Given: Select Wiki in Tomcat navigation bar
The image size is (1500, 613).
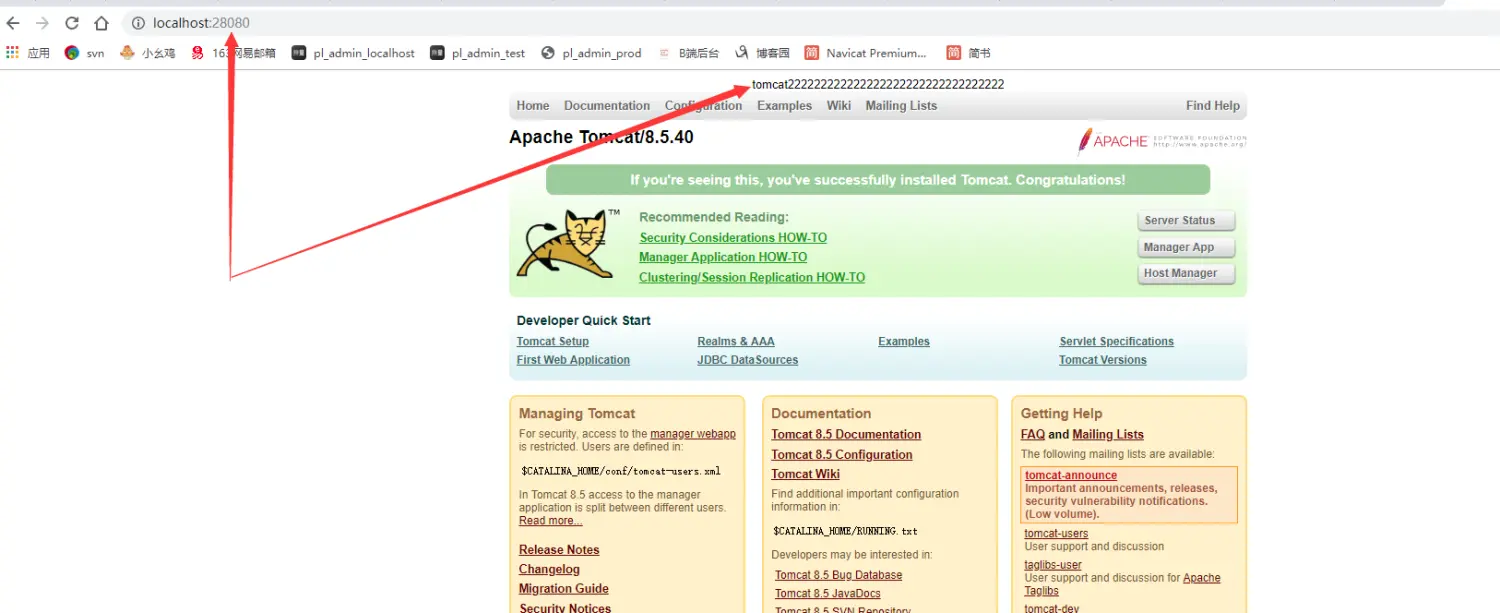Looking at the screenshot, I should coord(839,106).
